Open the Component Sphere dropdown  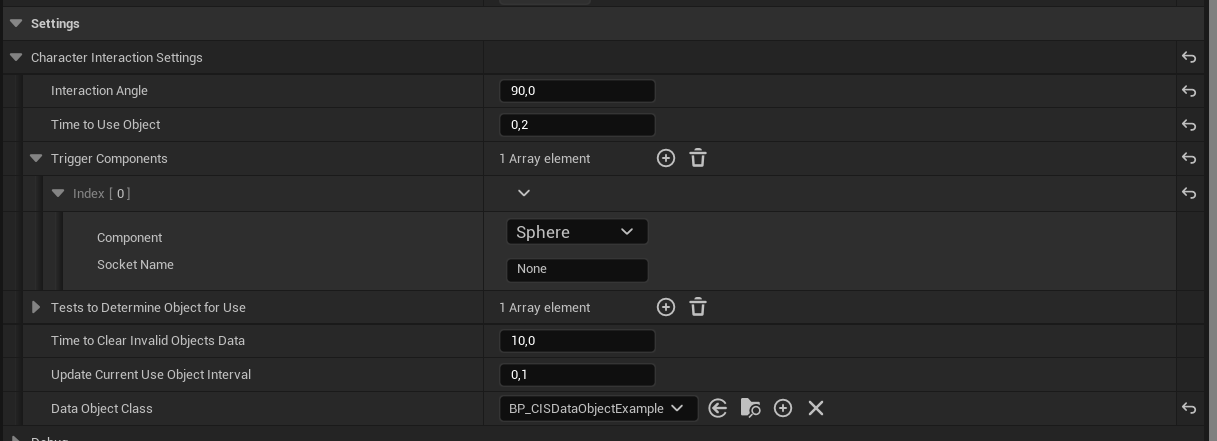(577, 232)
